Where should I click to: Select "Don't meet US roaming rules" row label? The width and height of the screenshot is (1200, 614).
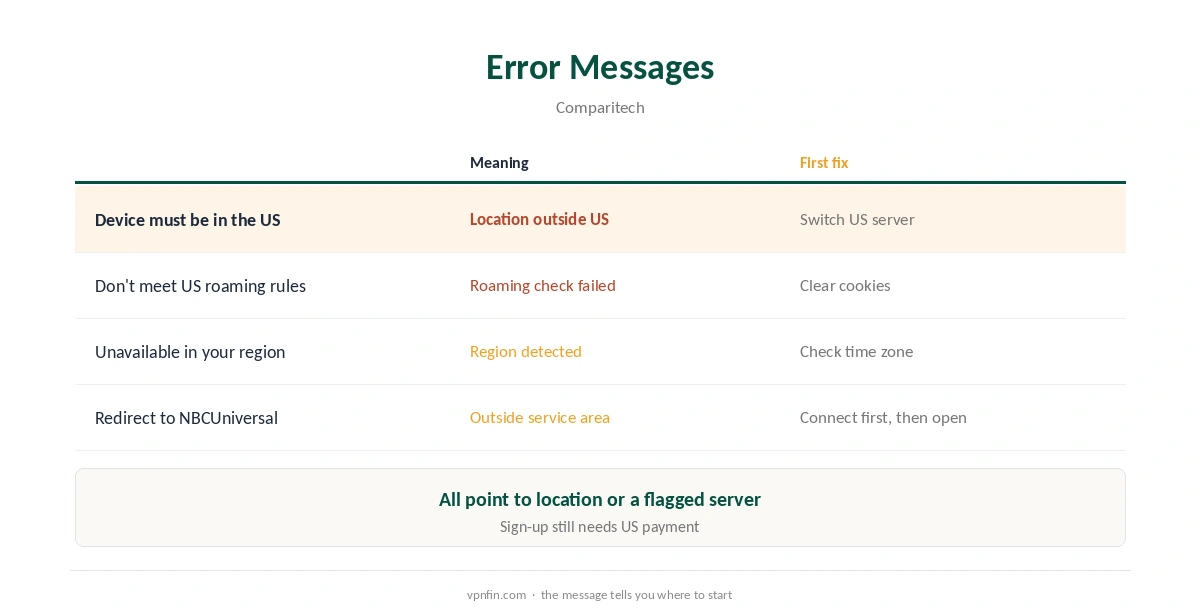(200, 286)
